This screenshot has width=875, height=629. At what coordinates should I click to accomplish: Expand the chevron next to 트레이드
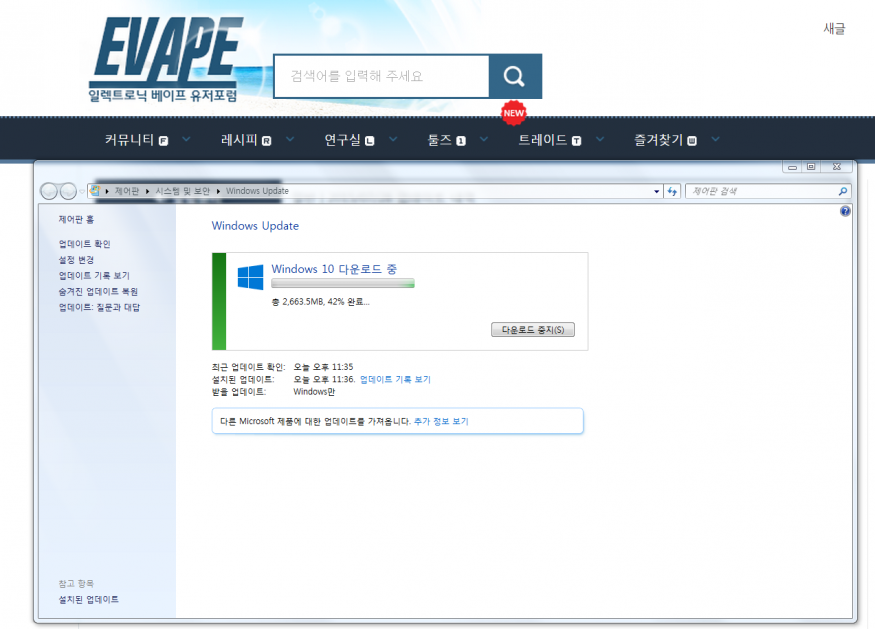point(600,139)
